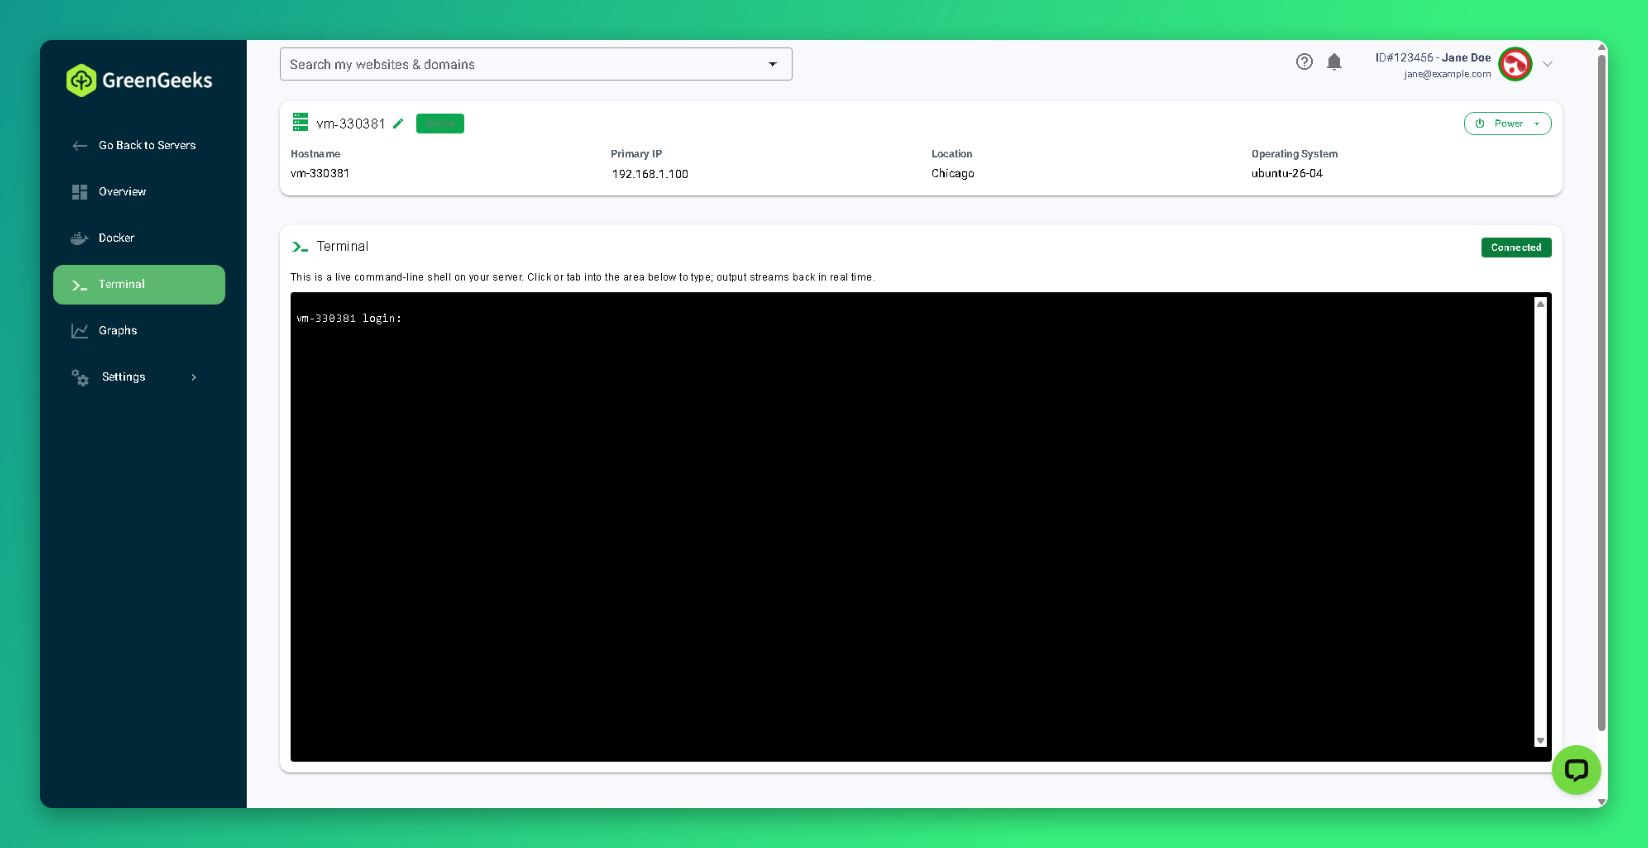Open the Power dropdown button
The height and width of the screenshot is (848, 1648).
tap(1507, 124)
